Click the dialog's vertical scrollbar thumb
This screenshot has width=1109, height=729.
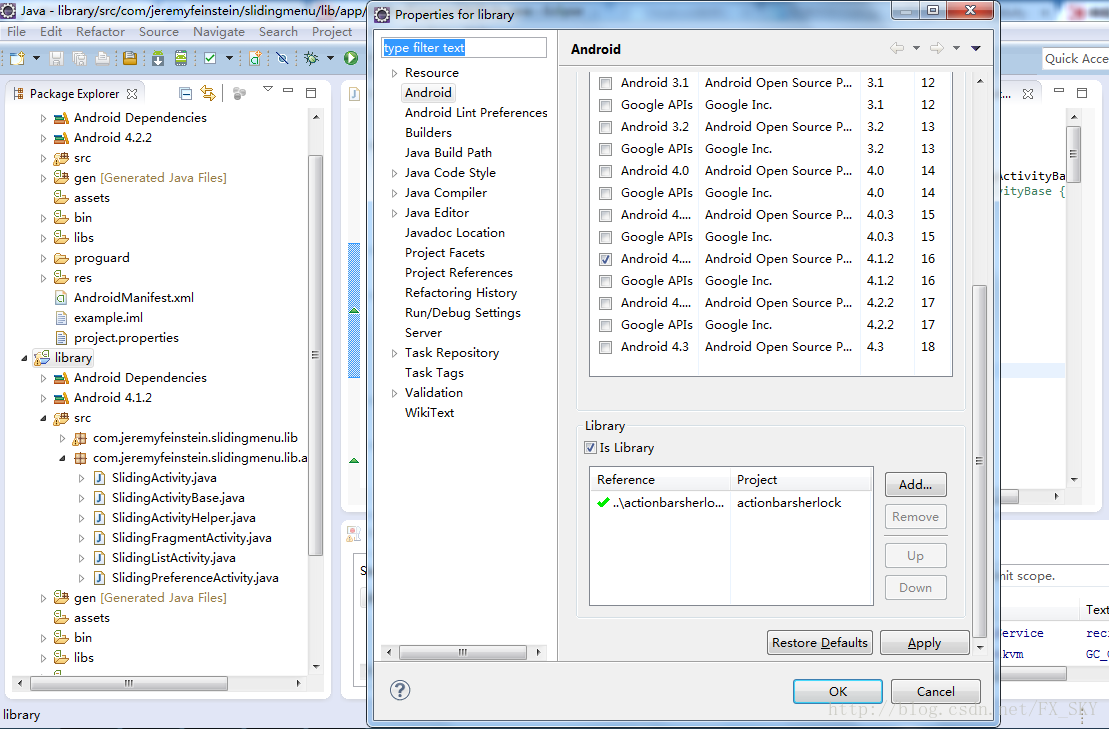click(980, 461)
